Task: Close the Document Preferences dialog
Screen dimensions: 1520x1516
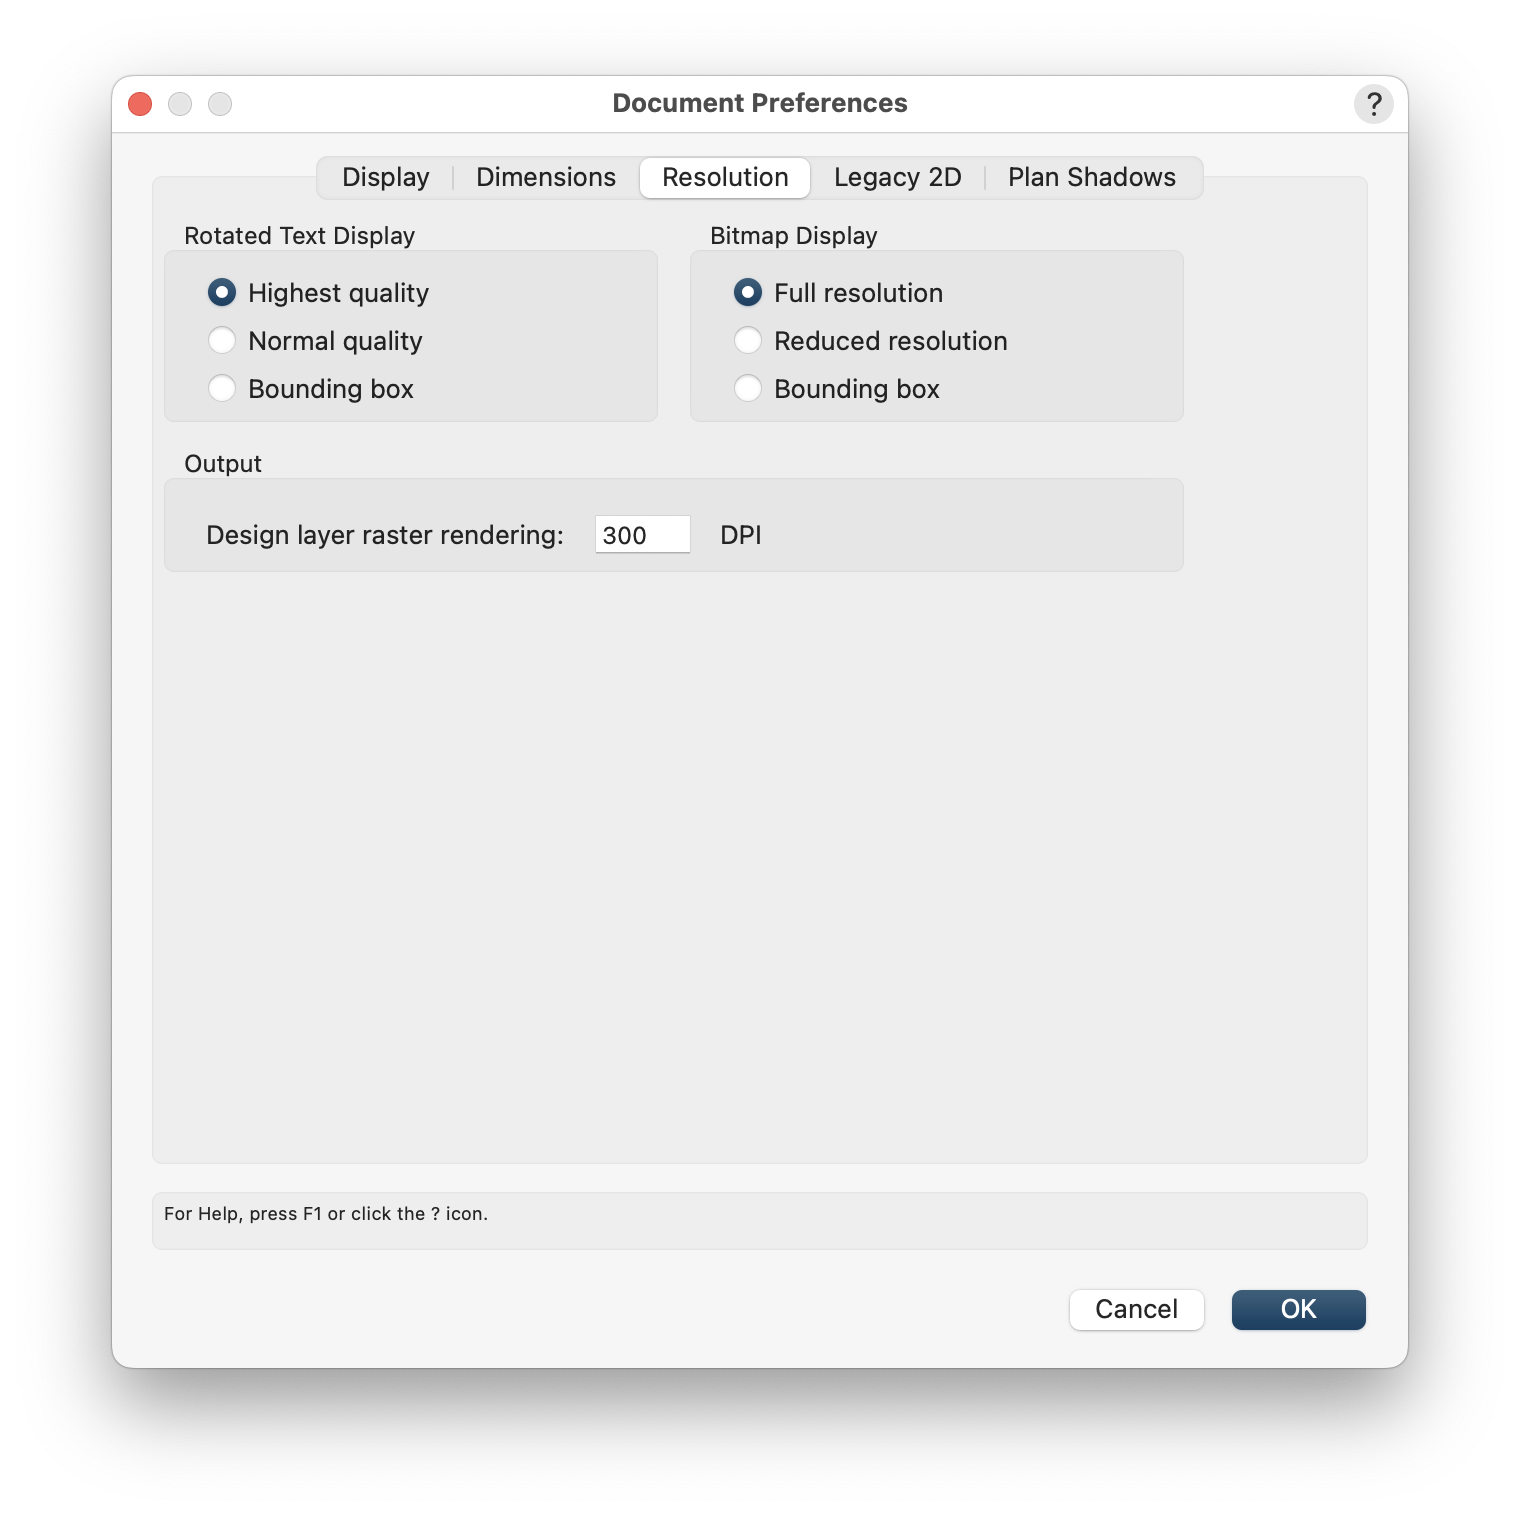Action: [139, 103]
